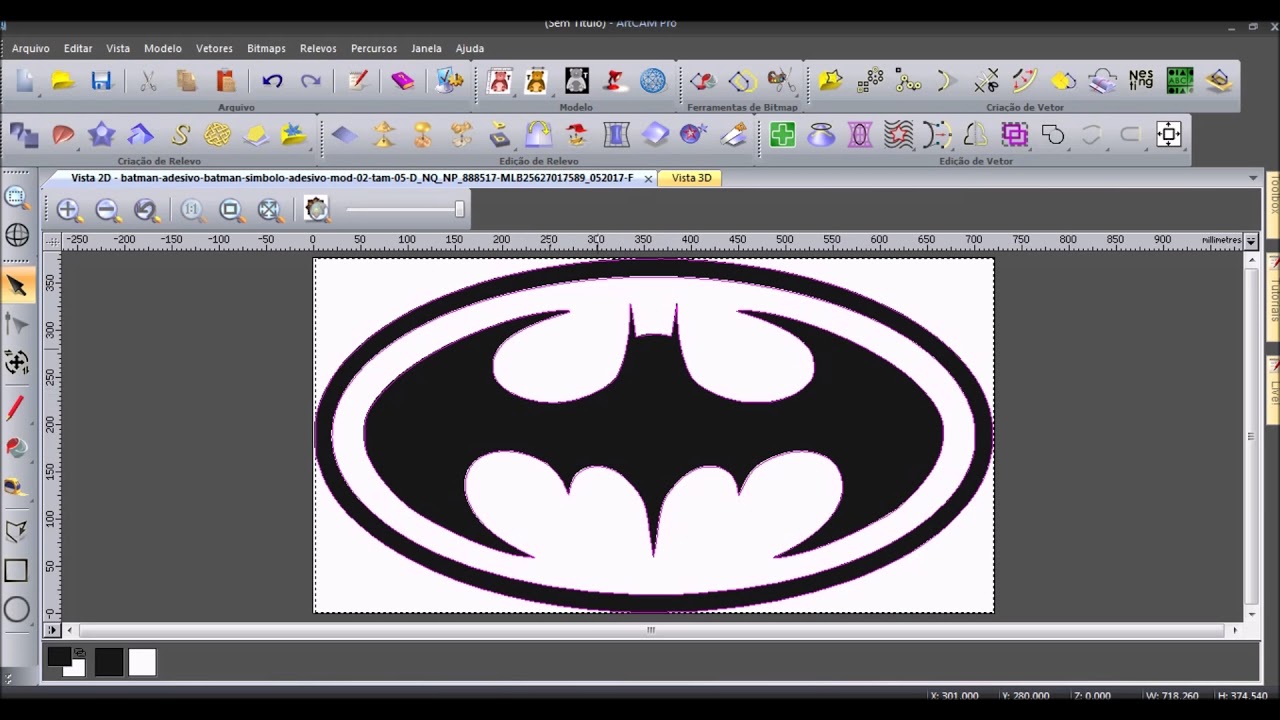Open the Percursos menu
Image resolution: width=1280 pixels, height=720 pixels.
tap(374, 48)
